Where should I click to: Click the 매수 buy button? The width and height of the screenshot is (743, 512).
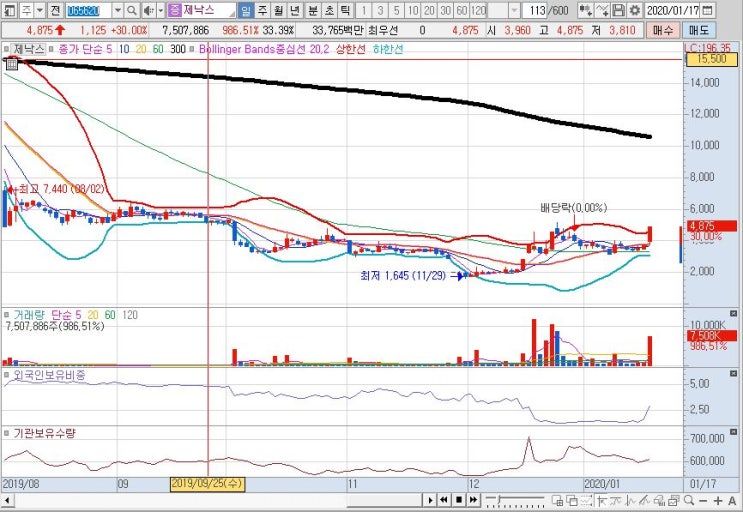(x=662, y=30)
